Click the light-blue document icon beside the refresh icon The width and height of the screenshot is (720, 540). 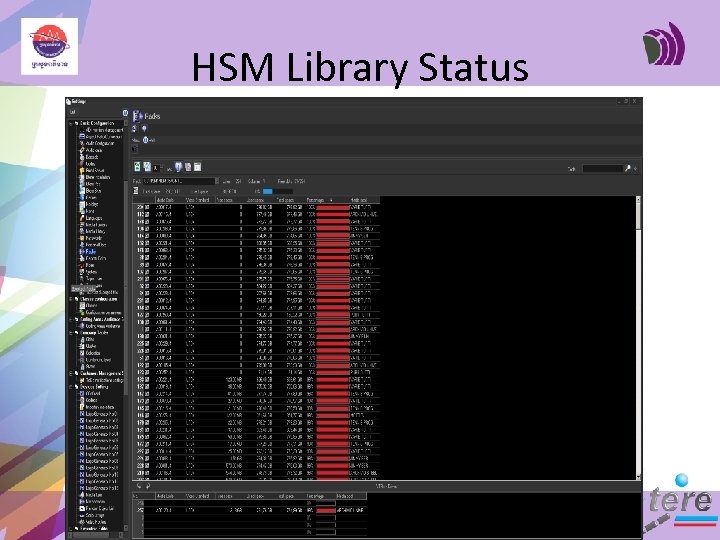[x=147, y=167]
